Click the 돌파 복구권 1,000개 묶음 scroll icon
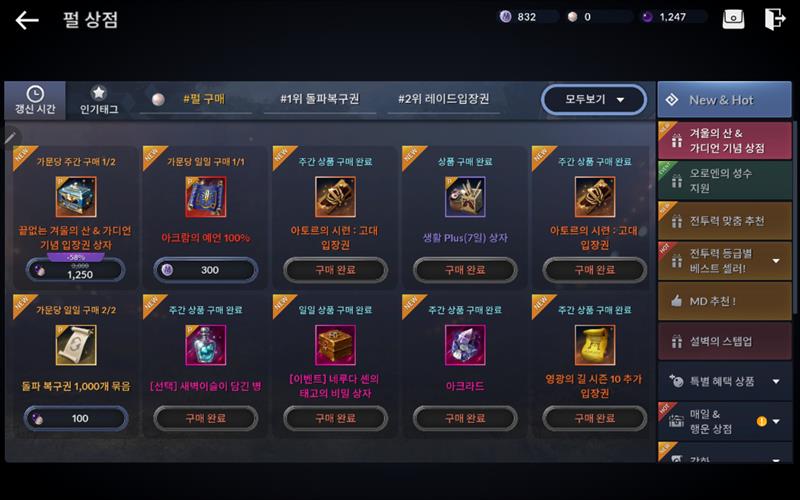The width and height of the screenshot is (800, 500). pos(76,345)
